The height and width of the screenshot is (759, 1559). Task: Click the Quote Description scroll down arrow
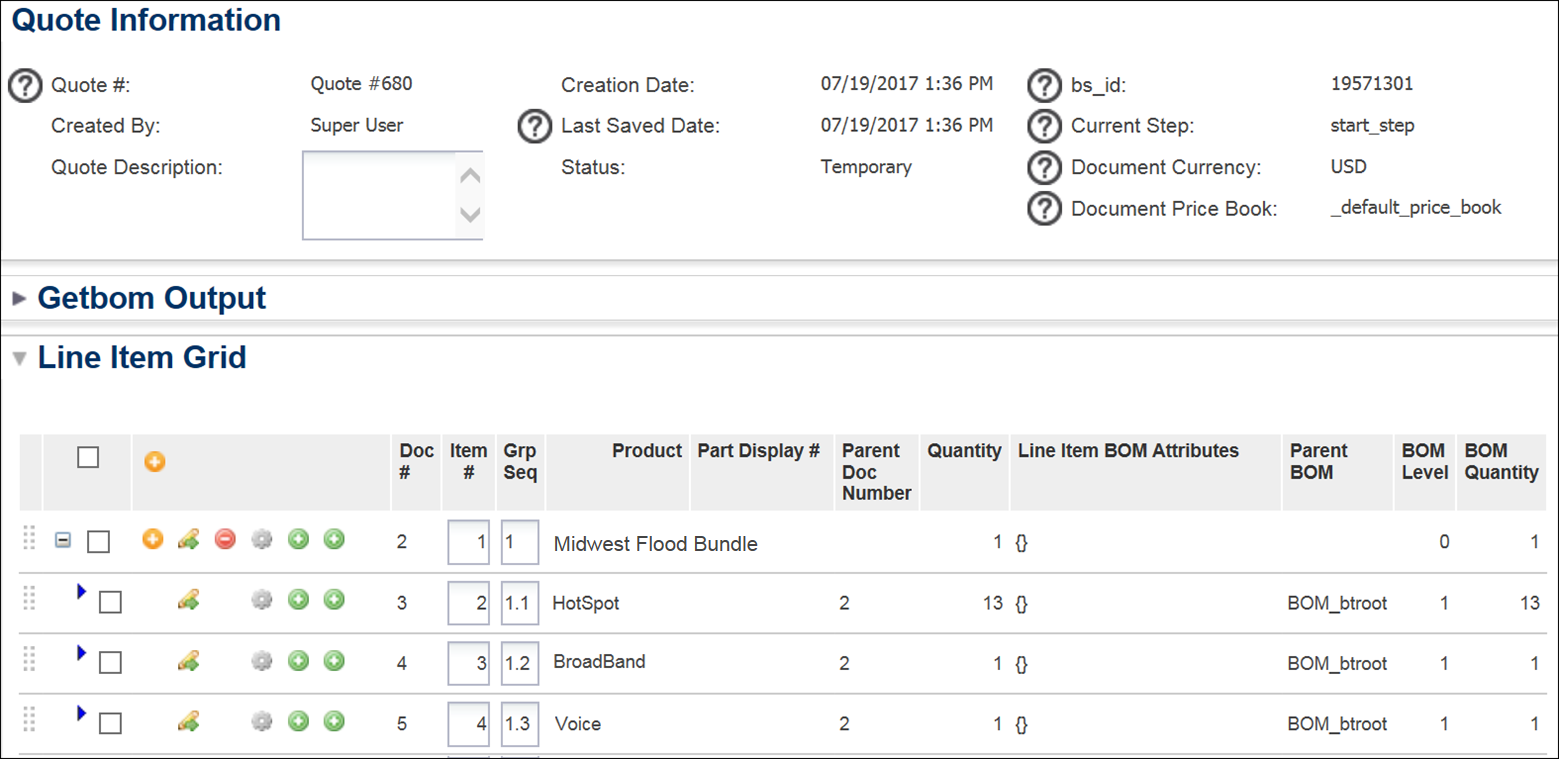469,215
